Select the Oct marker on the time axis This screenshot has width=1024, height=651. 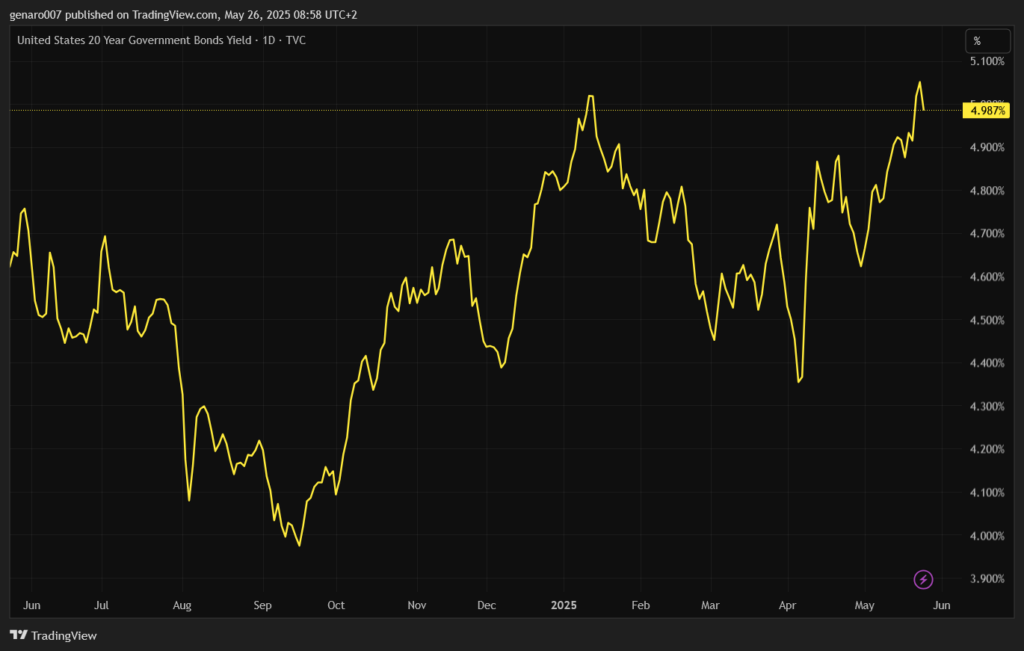[336, 605]
